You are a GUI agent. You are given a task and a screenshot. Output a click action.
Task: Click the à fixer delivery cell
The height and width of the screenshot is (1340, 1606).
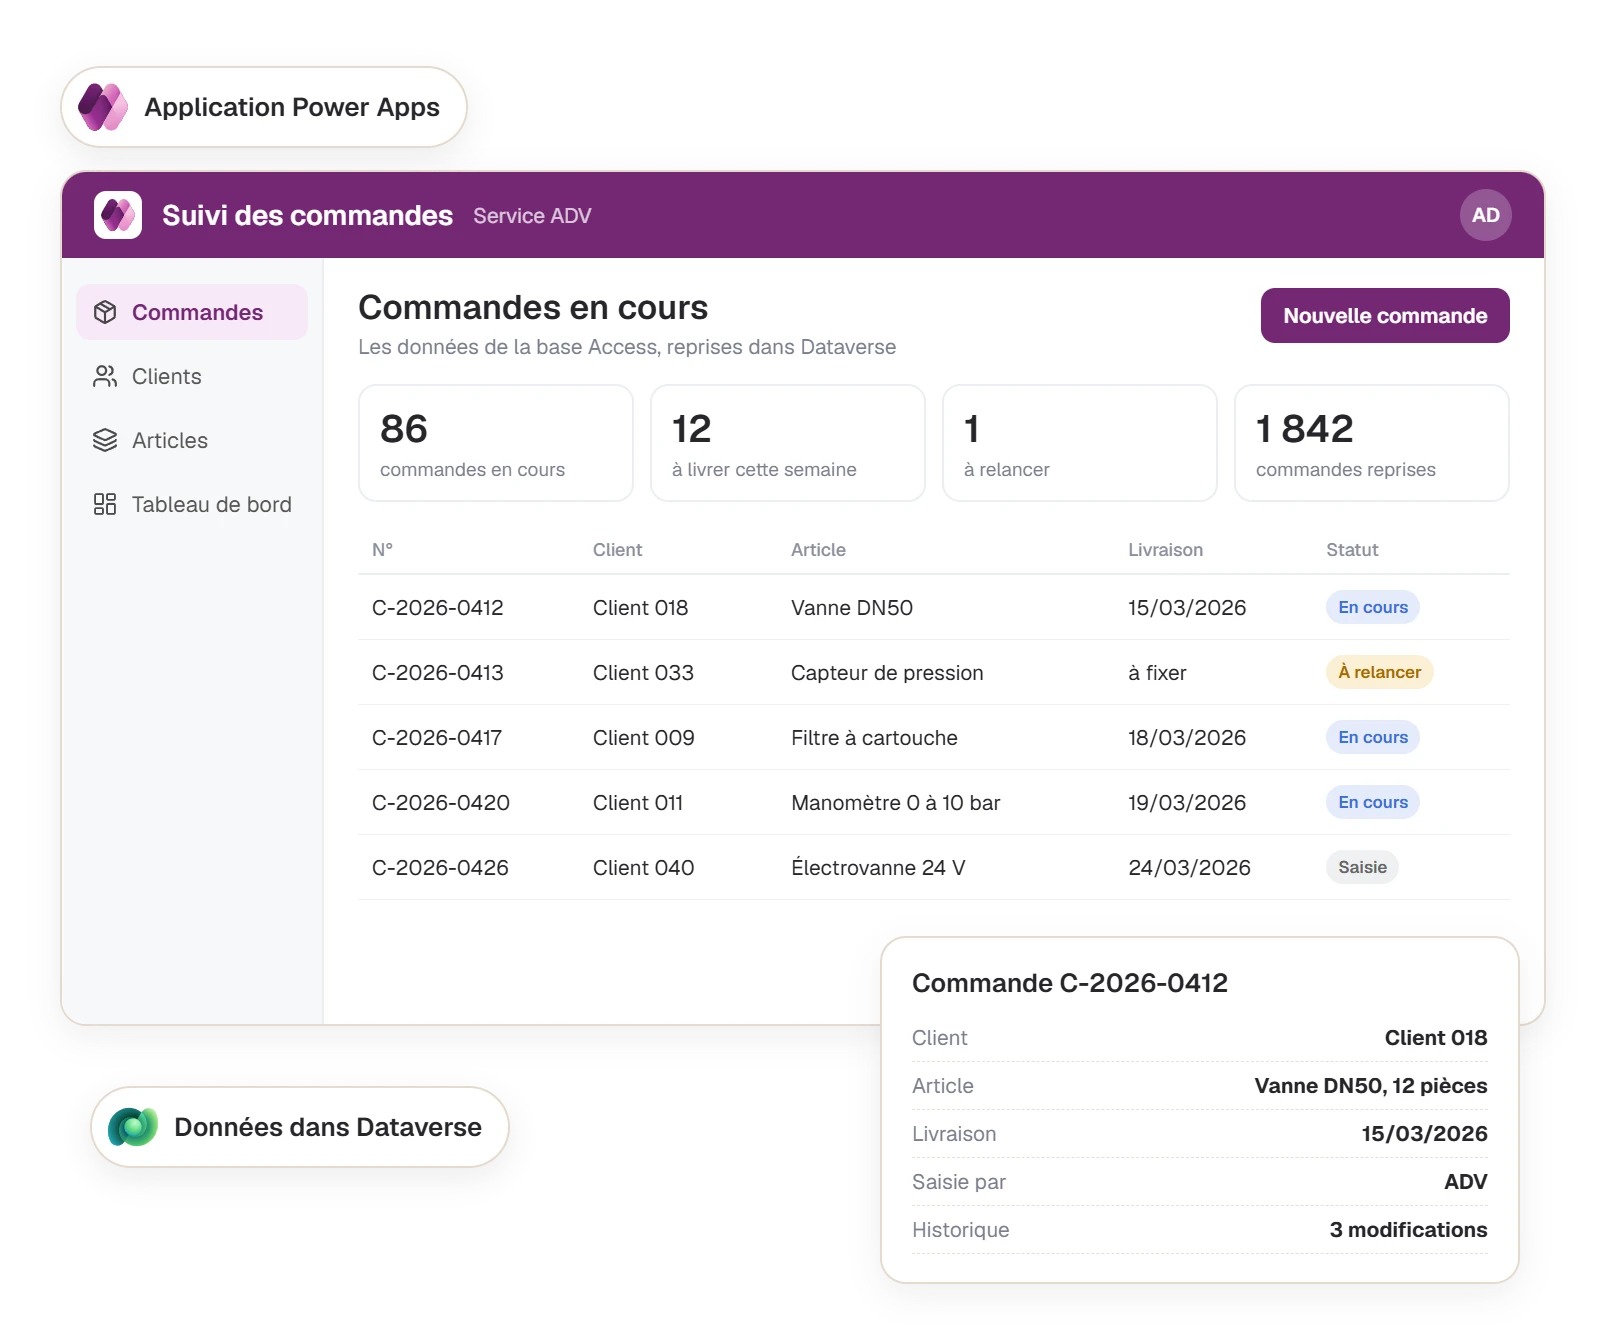click(1157, 673)
